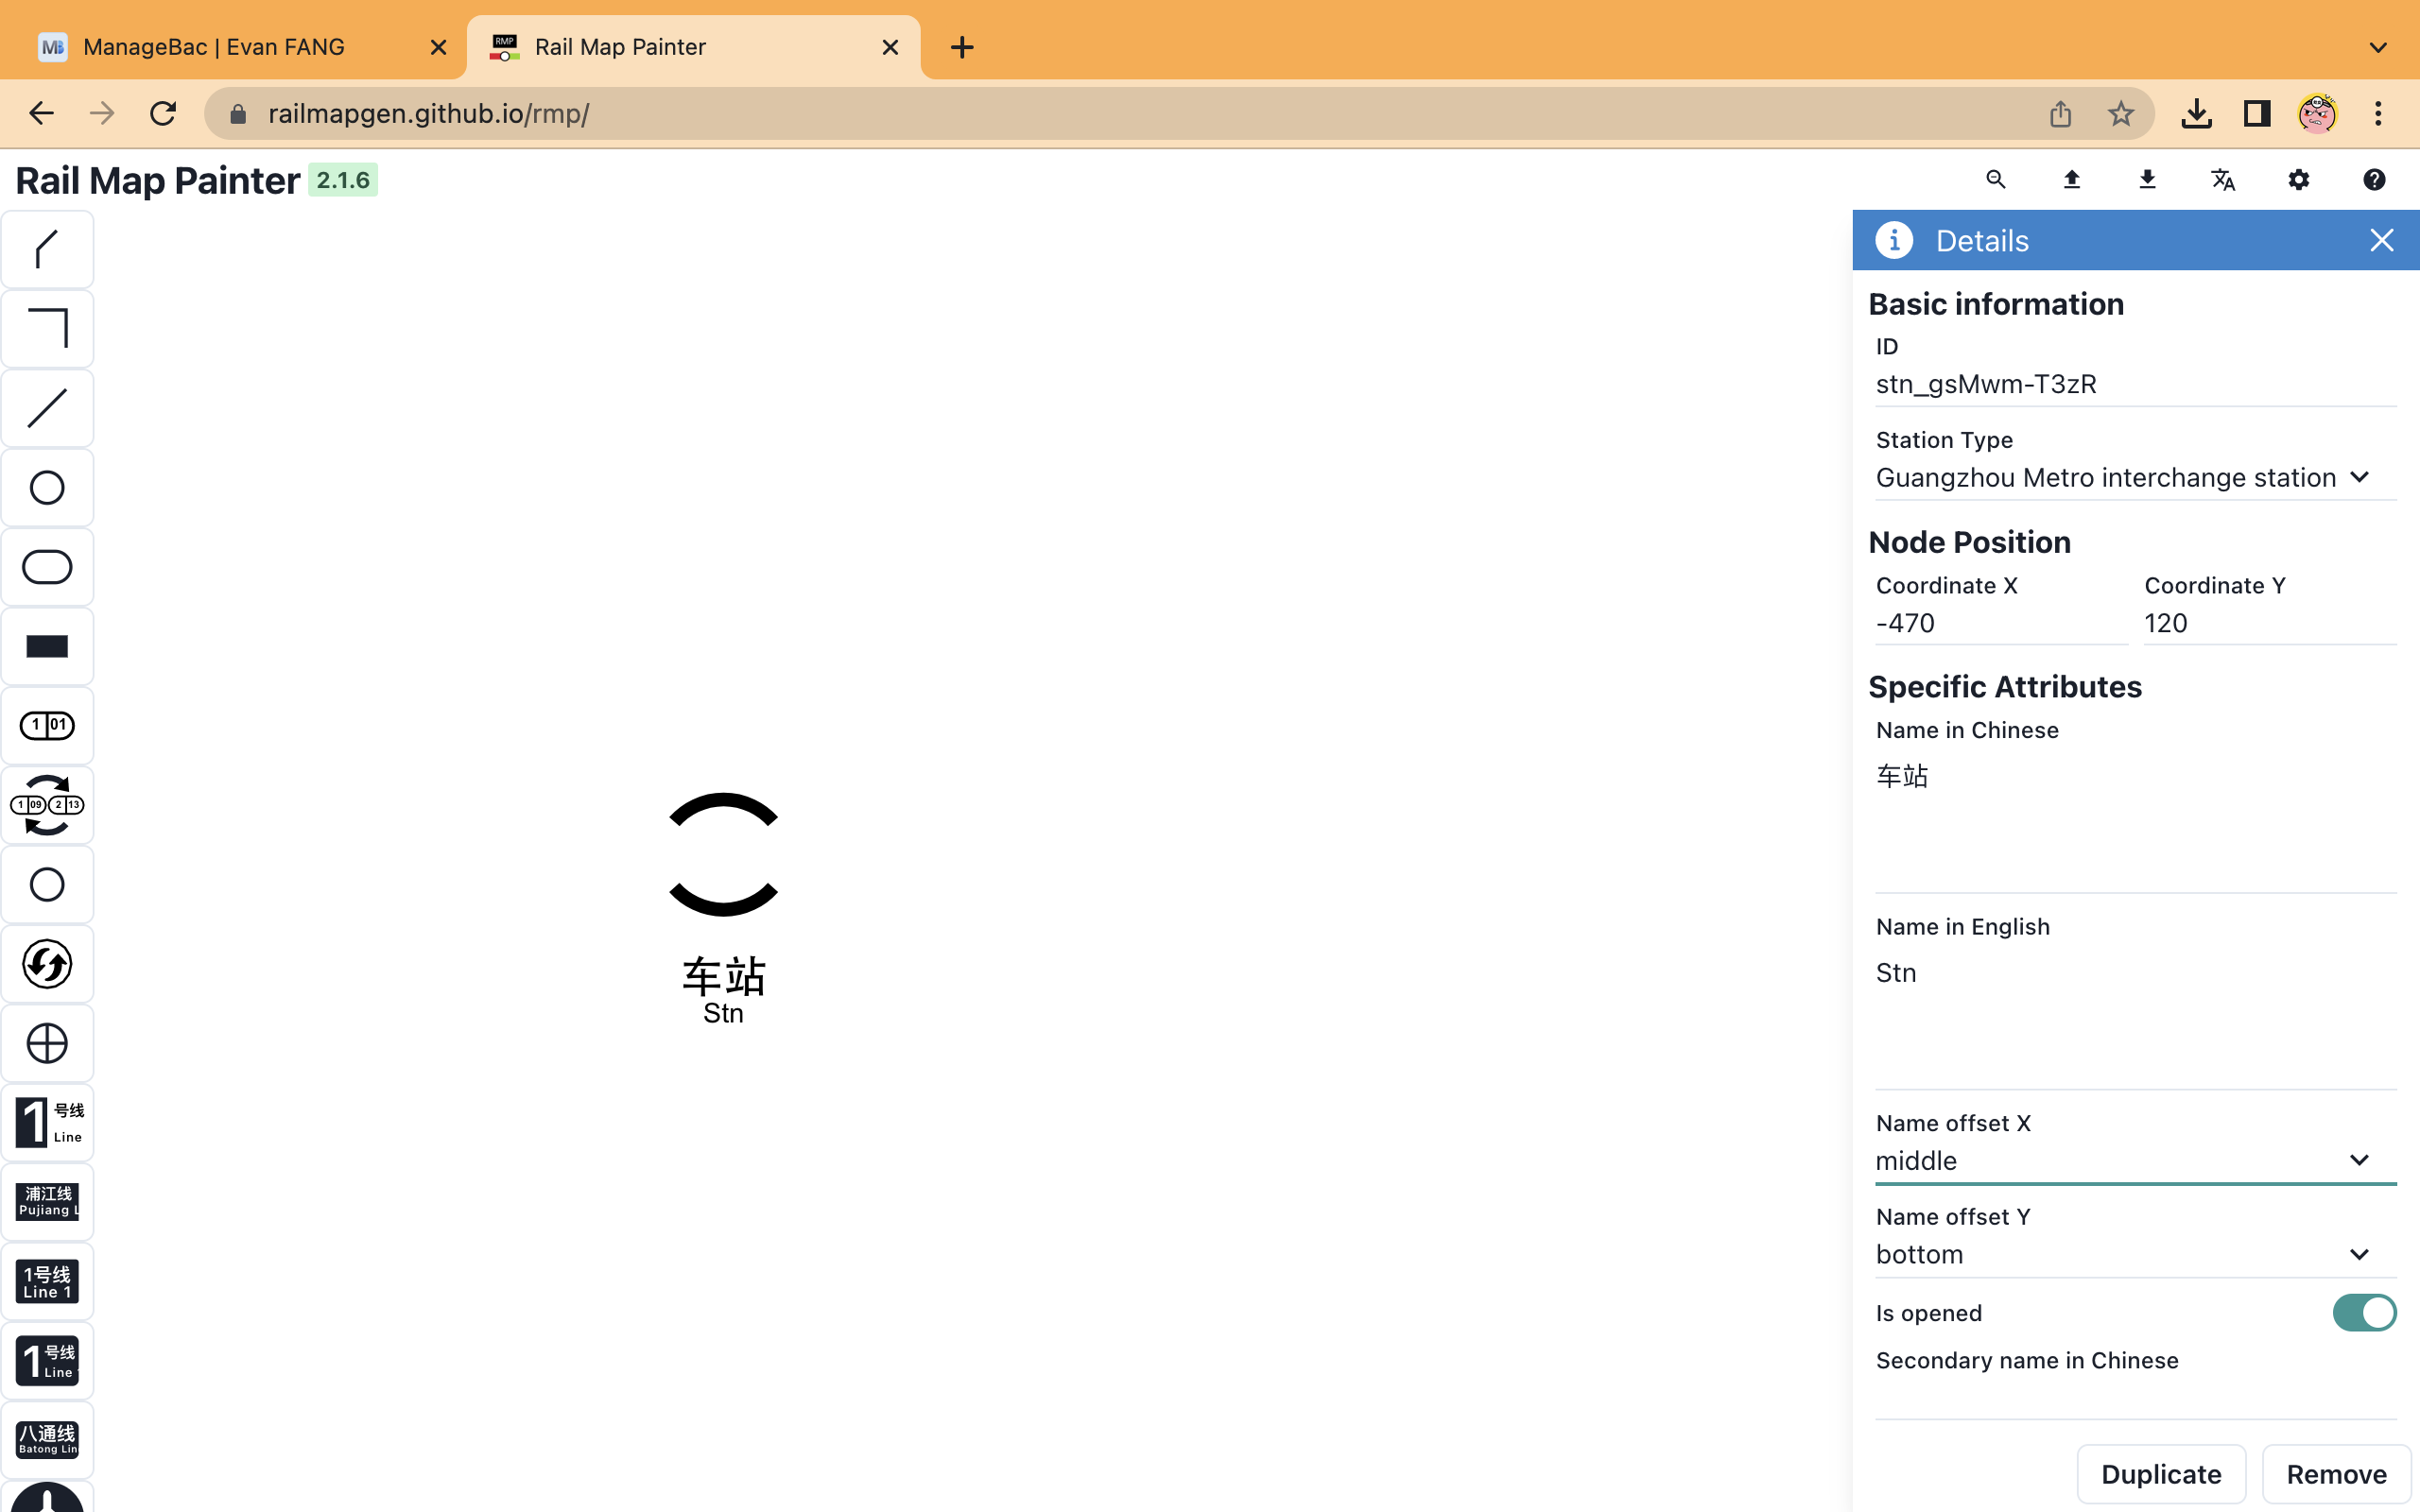
Task: Expand the browser tab list chevron
Action: tap(2378, 47)
